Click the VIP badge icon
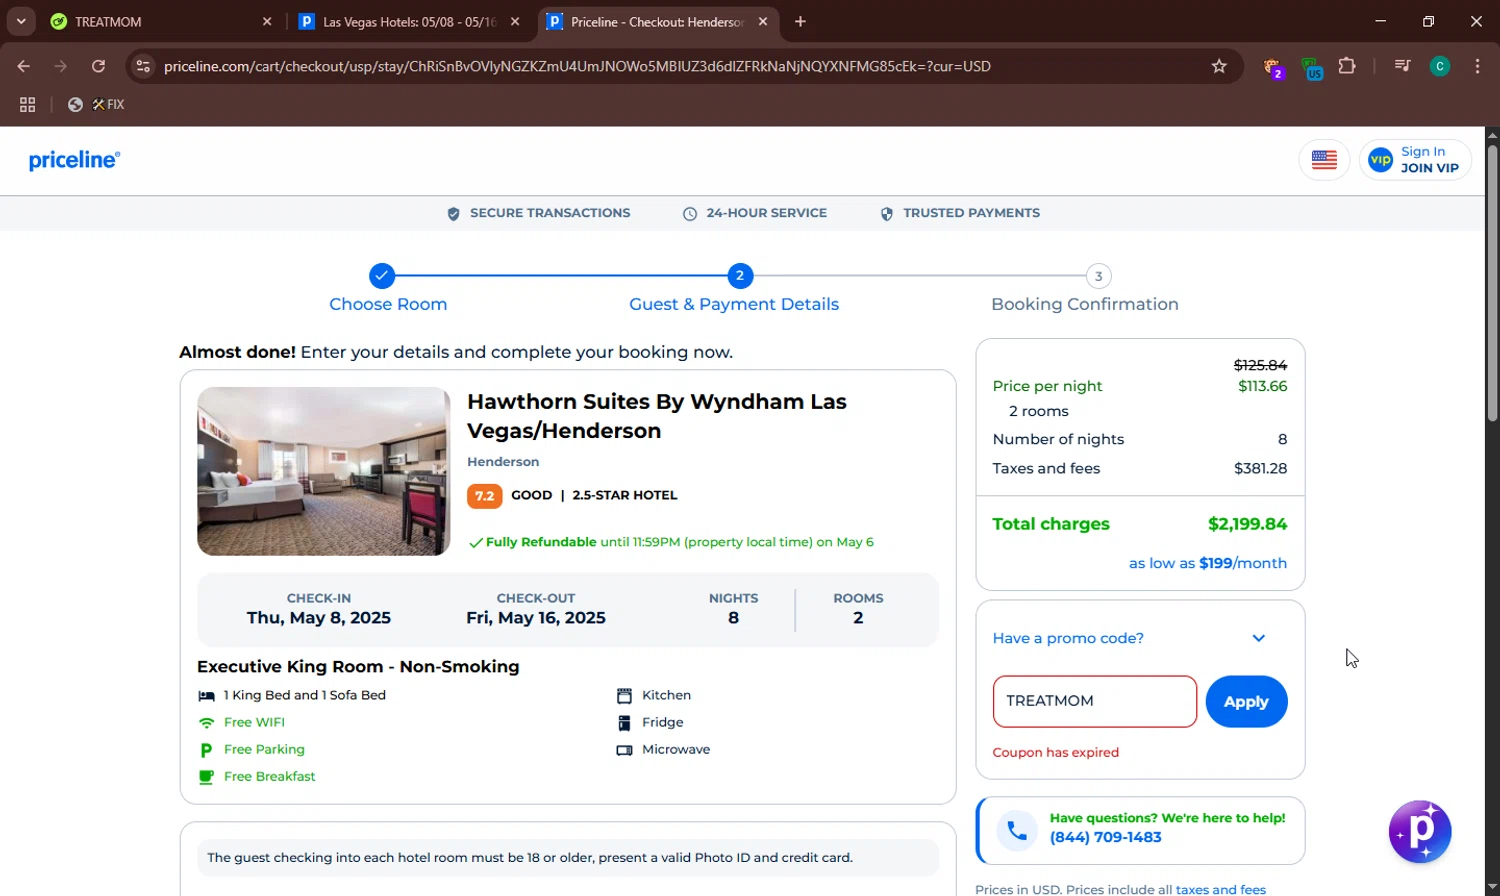1500x896 pixels. point(1380,160)
